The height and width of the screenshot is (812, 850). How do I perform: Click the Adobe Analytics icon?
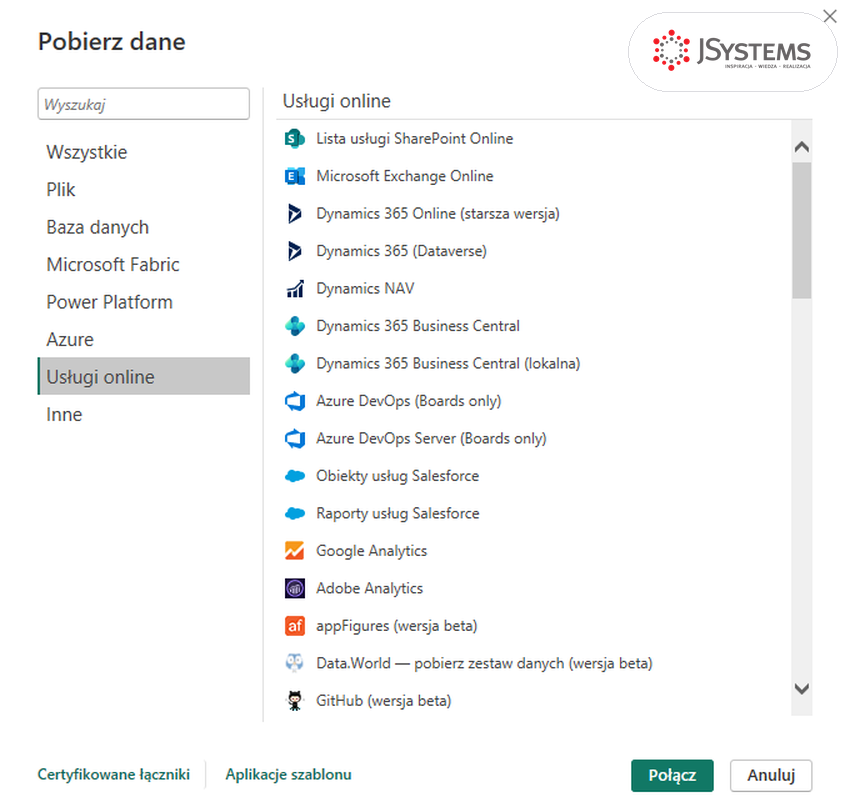[295, 588]
